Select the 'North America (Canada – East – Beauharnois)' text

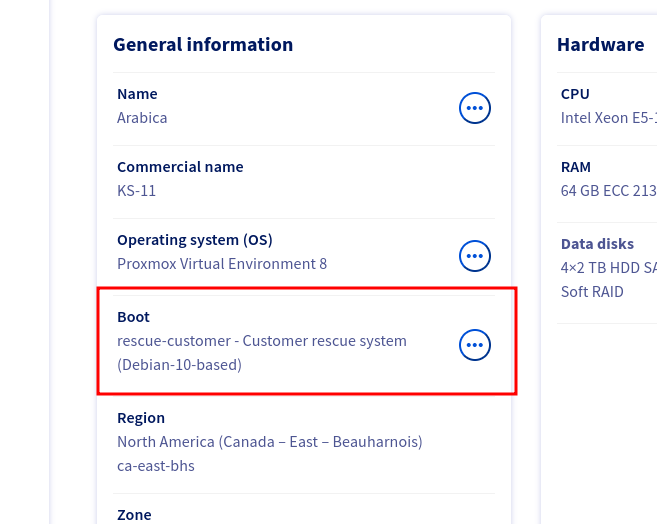[270, 442]
